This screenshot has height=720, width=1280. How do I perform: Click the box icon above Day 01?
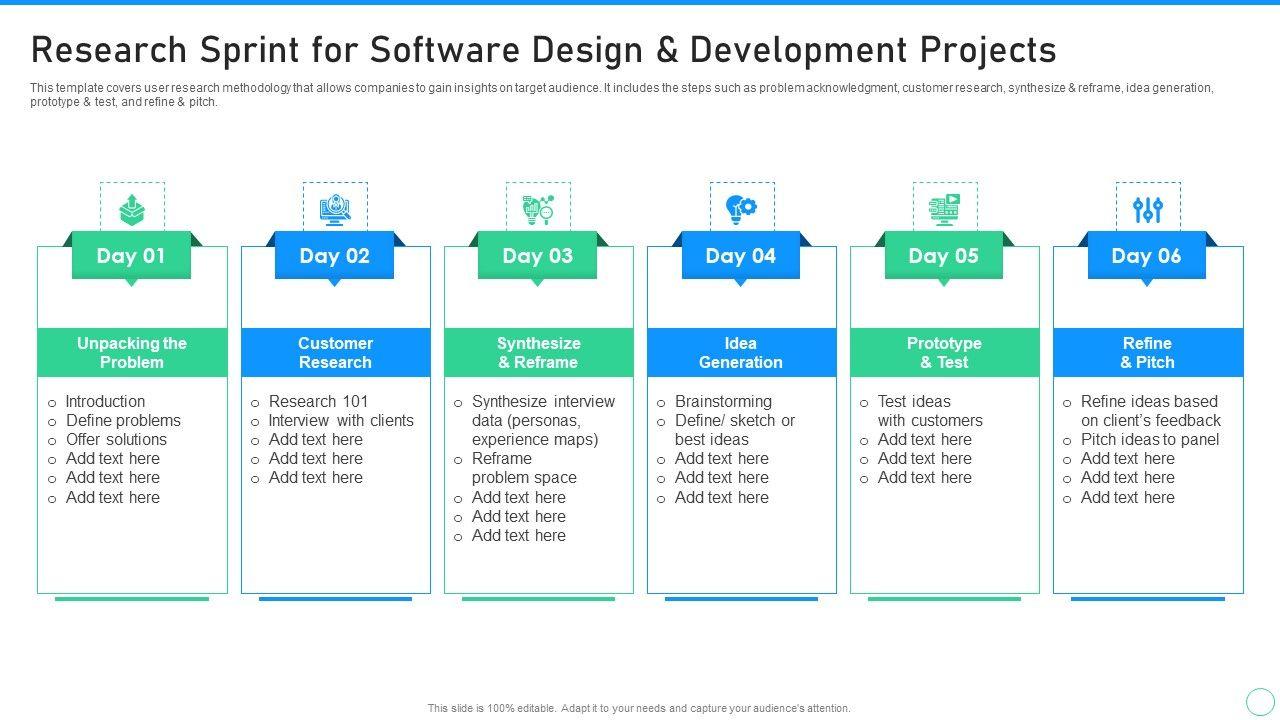[131, 210]
